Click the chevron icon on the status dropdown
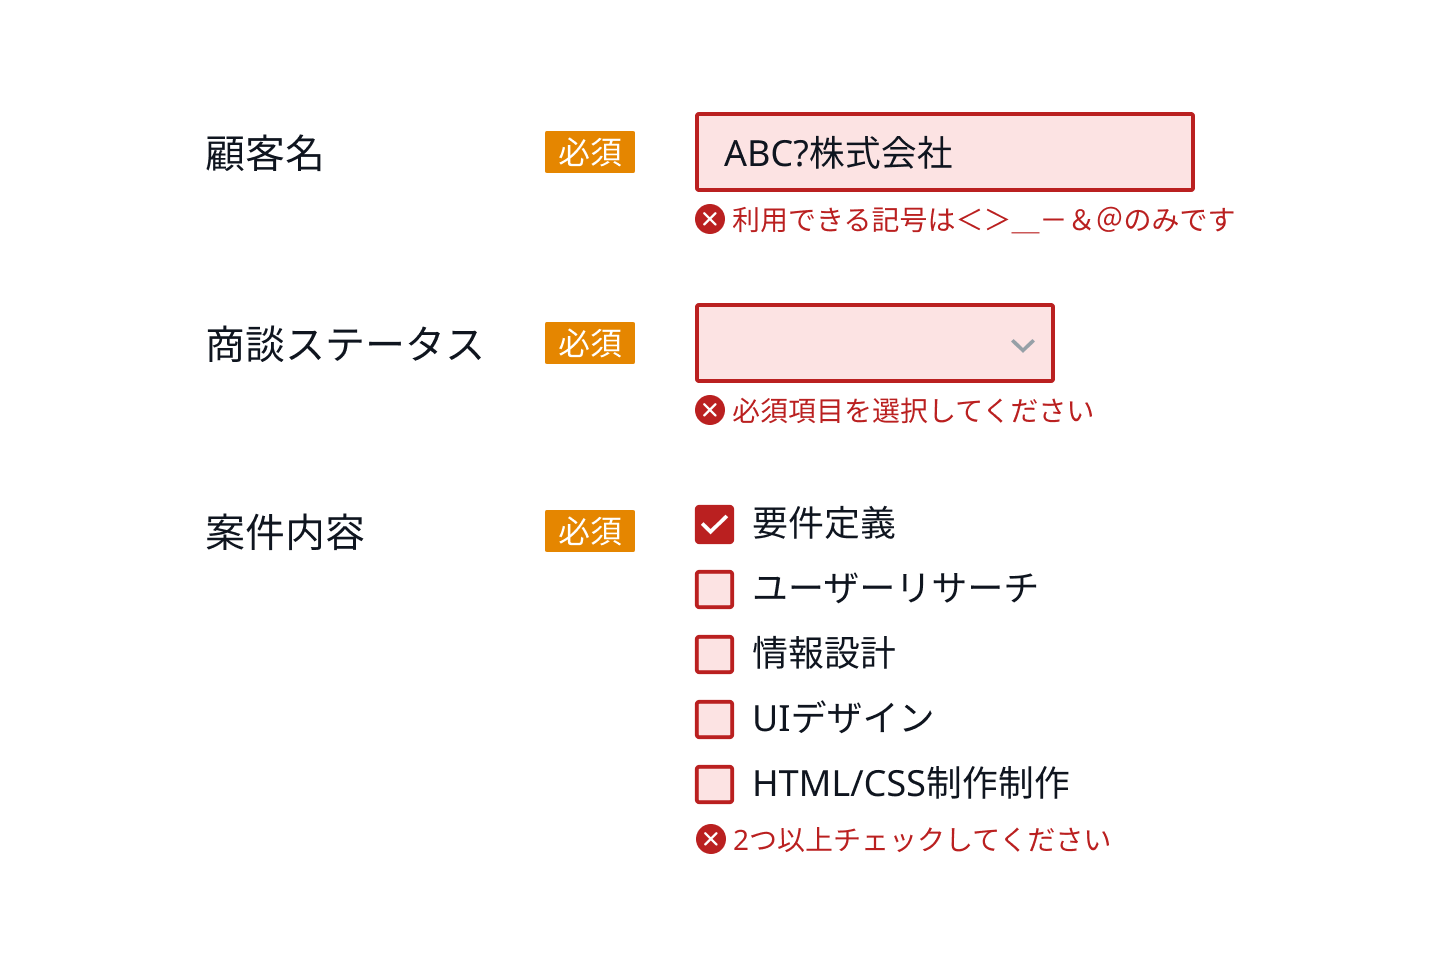Viewport: 1440px width, 965px height. pyautogui.click(x=1022, y=344)
